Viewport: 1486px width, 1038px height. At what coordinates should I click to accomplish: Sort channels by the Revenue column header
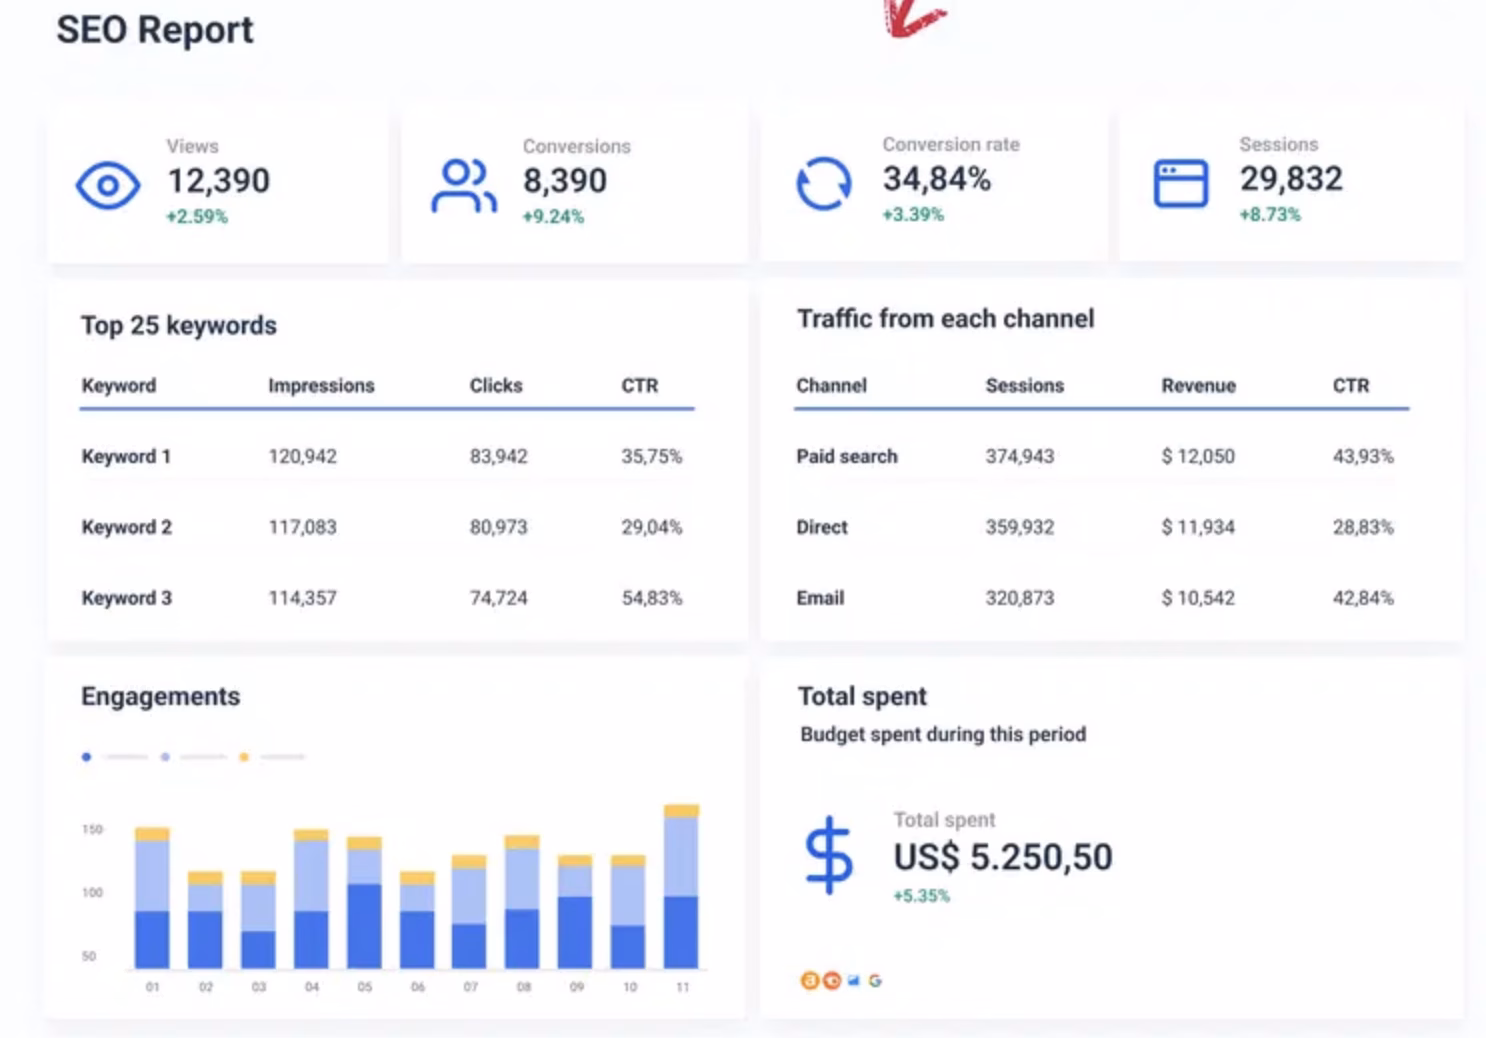(1198, 386)
